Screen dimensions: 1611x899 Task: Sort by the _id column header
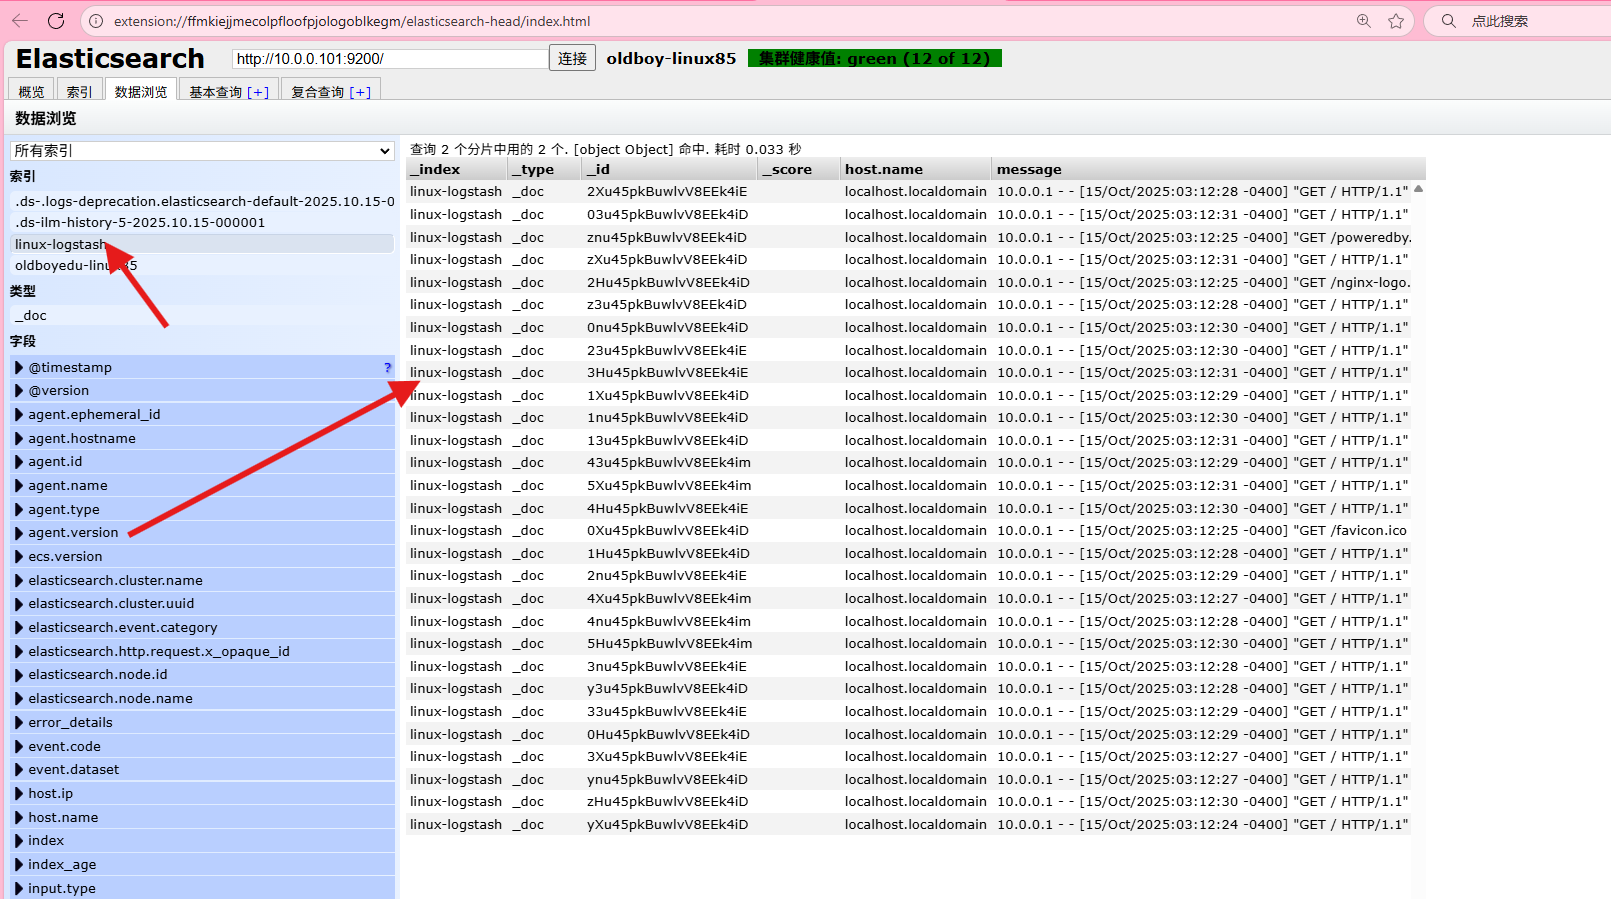coord(671,169)
